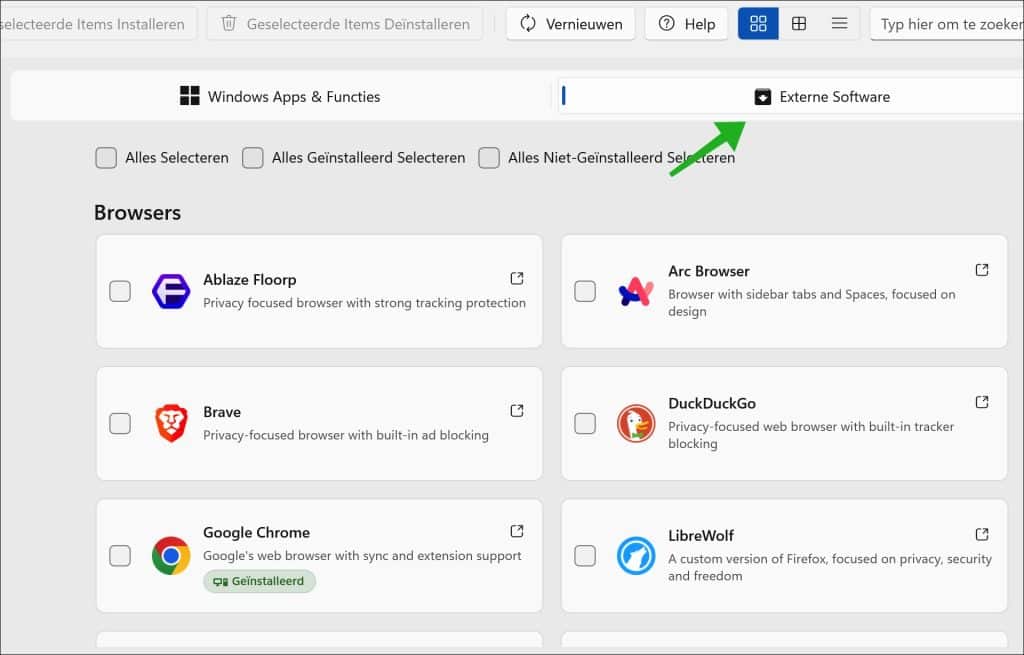Viewport: 1024px width, 655px height.
Task: Click the Browsers section heading
Action: (137, 213)
